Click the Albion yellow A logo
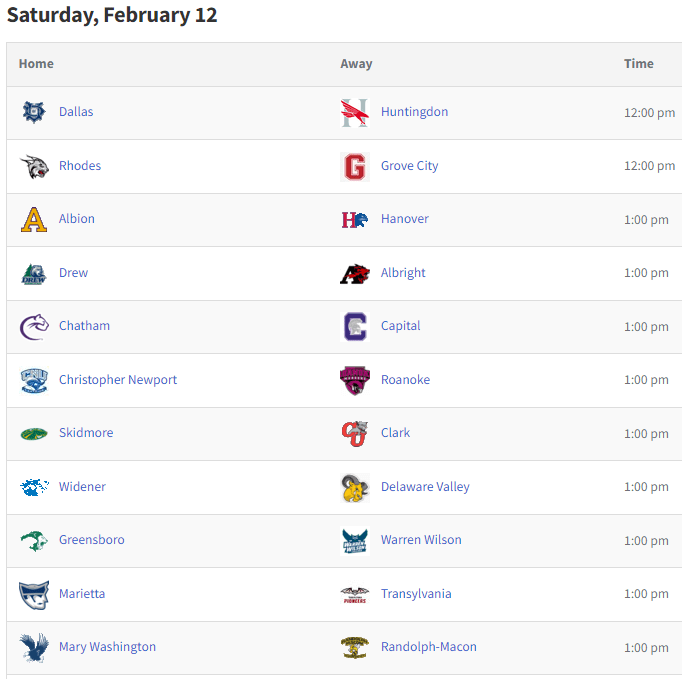Image resolution: width=682 pixels, height=679 pixels. [34, 220]
